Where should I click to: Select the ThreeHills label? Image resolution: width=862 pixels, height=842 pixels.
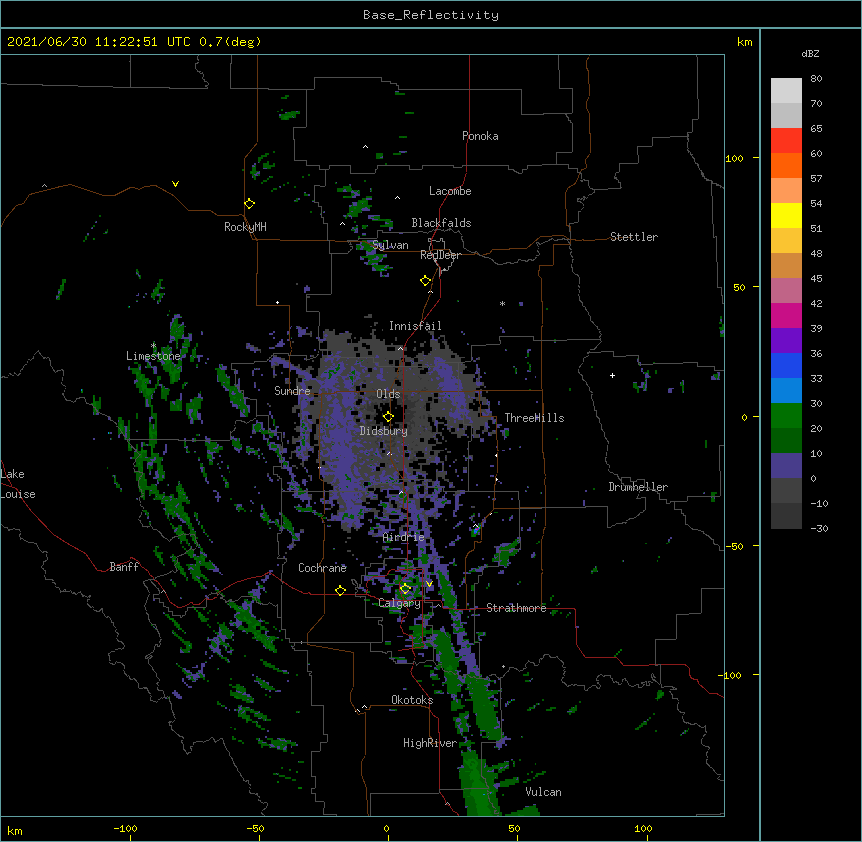pyautogui.click(x=534, y=418)
